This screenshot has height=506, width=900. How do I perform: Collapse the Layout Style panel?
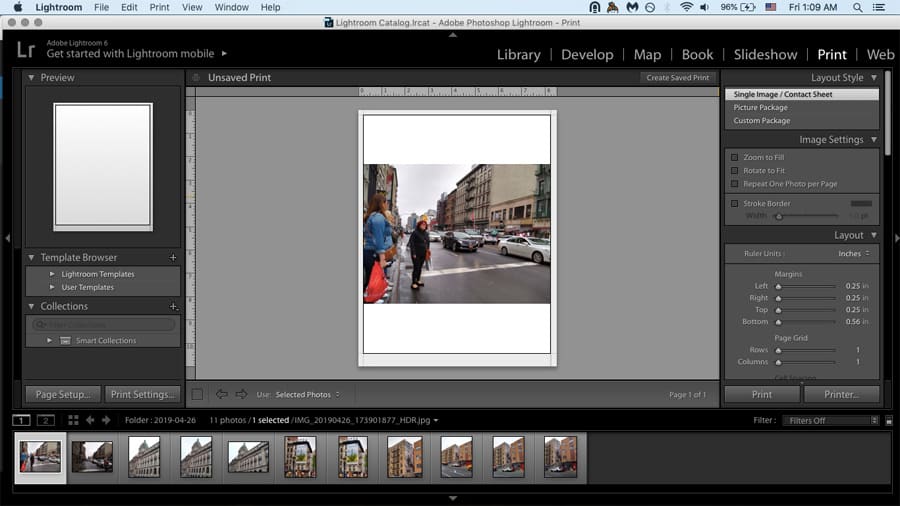[874, 77]
